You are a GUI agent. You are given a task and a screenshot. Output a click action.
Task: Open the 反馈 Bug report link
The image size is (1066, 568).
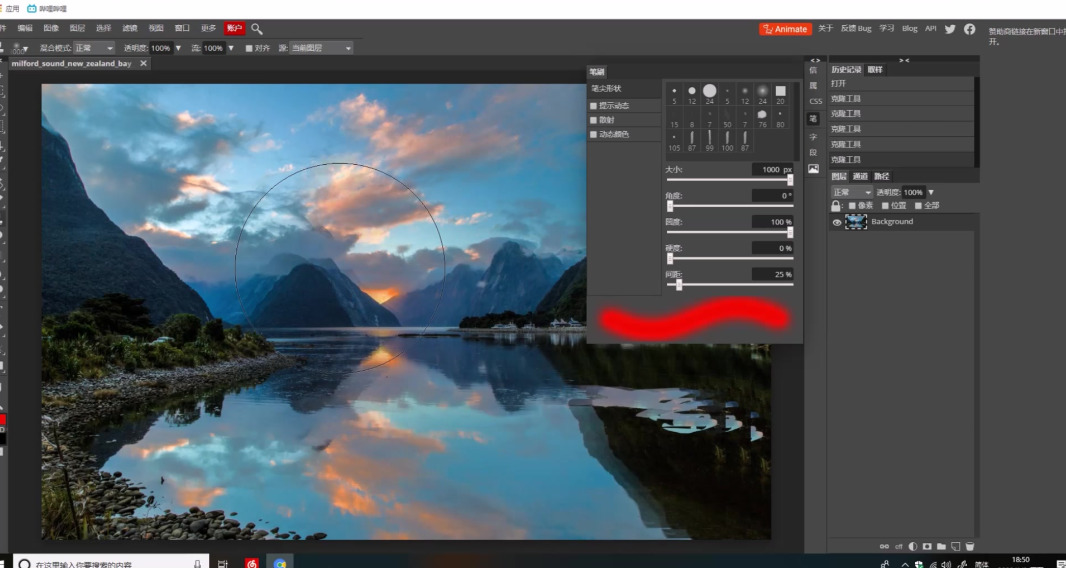pos(856,29)
